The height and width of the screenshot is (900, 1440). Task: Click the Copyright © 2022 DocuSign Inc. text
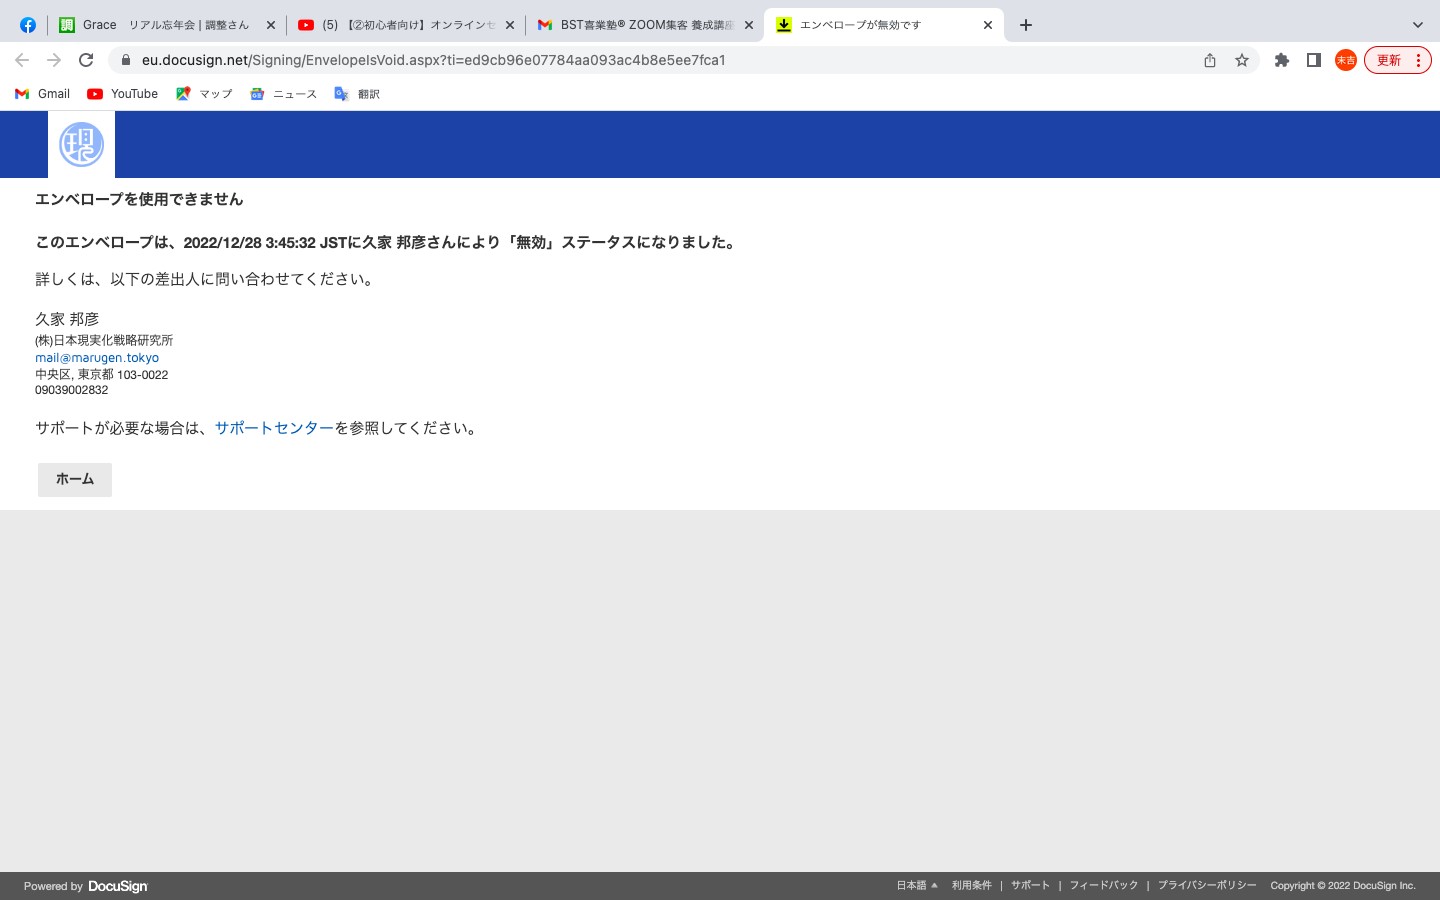tap(1343, 885)
